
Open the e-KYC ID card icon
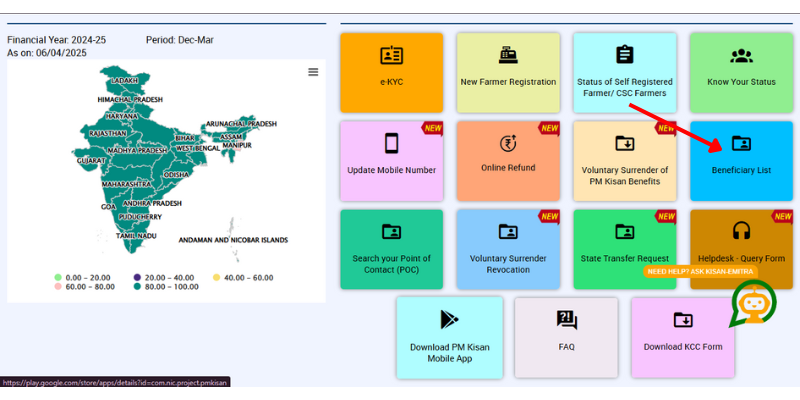click(x=391, y=55)
